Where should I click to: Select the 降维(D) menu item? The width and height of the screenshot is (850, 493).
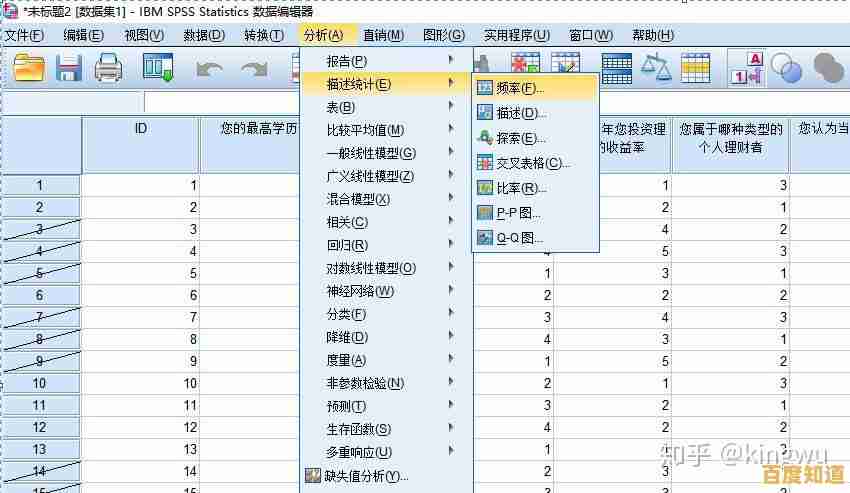click(386, 337)
